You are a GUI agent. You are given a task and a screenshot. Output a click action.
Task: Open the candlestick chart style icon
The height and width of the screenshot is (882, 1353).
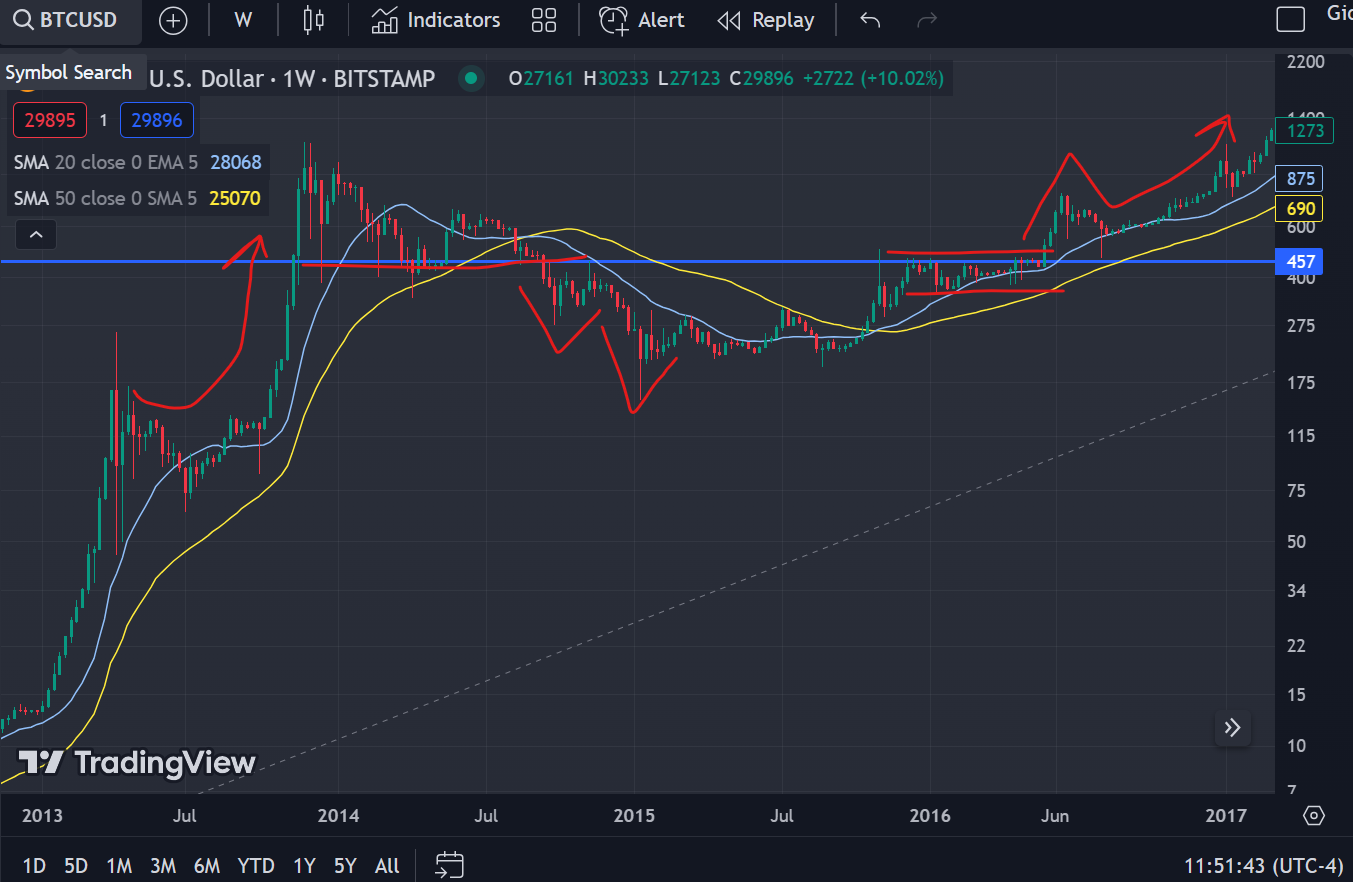point(314,20)
